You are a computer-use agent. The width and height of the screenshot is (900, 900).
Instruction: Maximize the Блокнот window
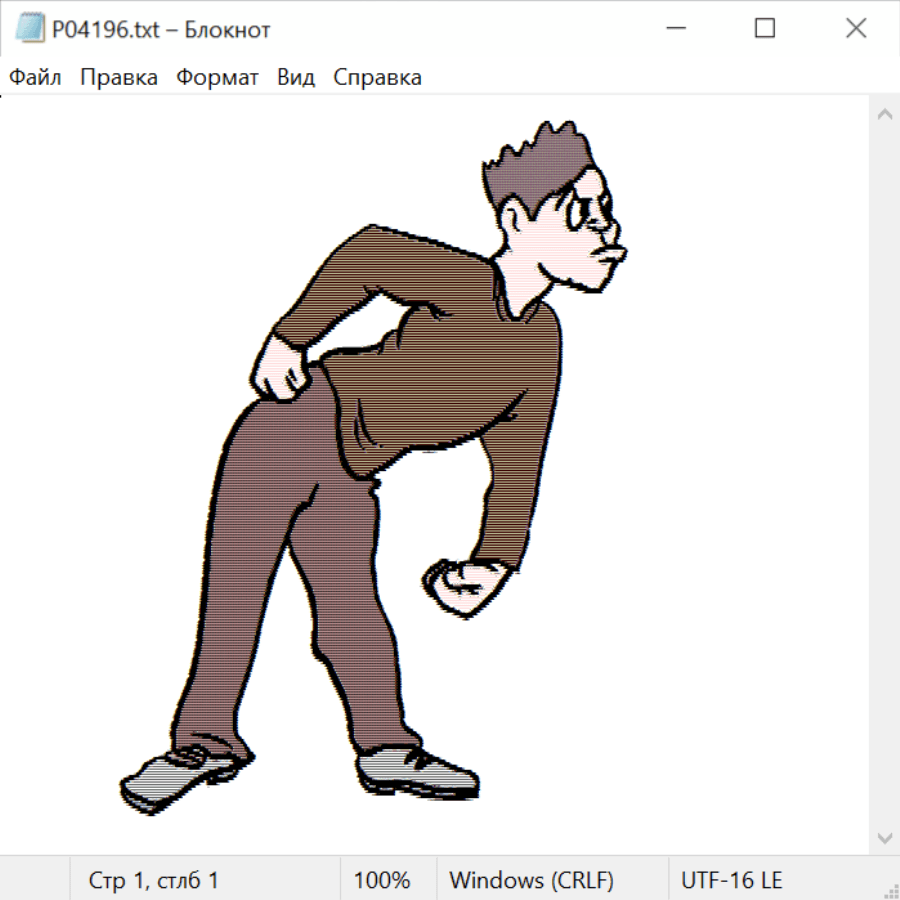[x=764, y=29]
